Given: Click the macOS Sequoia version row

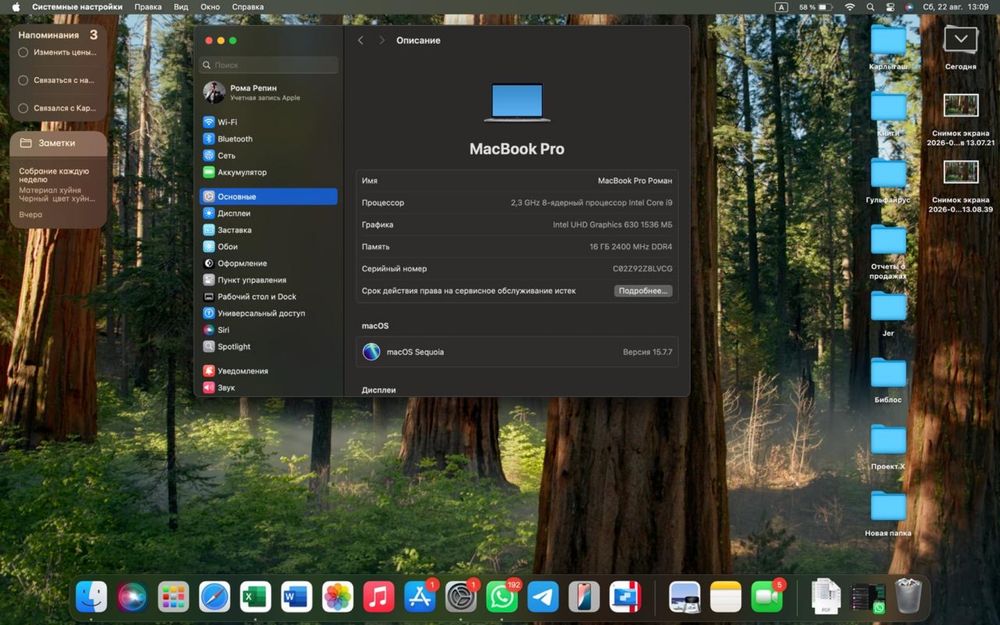Looking at the screenshot, I should coord(517,352).
